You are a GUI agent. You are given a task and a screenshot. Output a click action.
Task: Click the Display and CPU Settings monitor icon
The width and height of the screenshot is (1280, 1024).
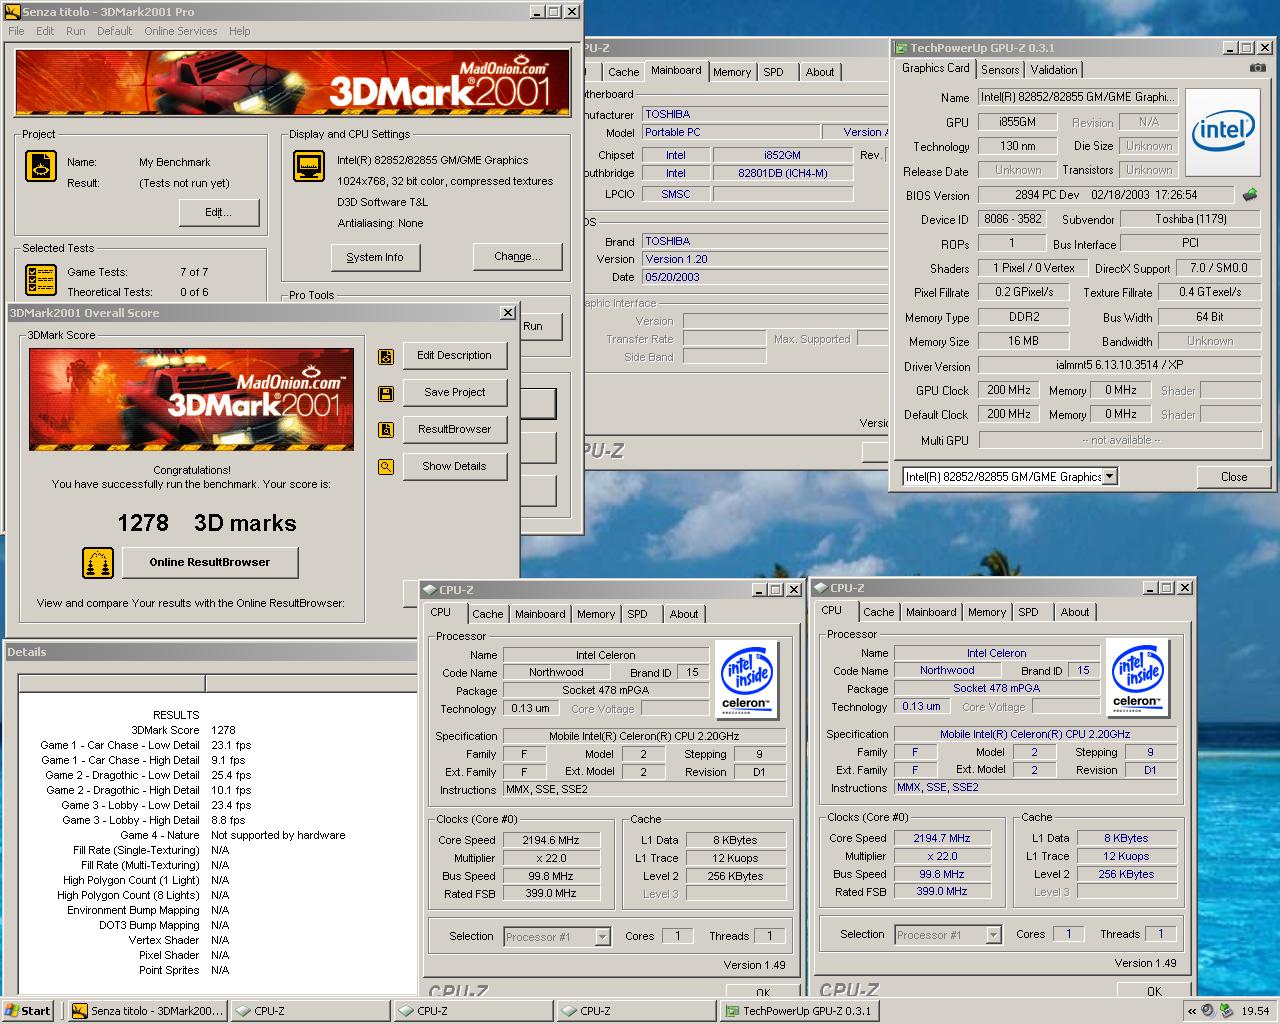pos(309,166)
